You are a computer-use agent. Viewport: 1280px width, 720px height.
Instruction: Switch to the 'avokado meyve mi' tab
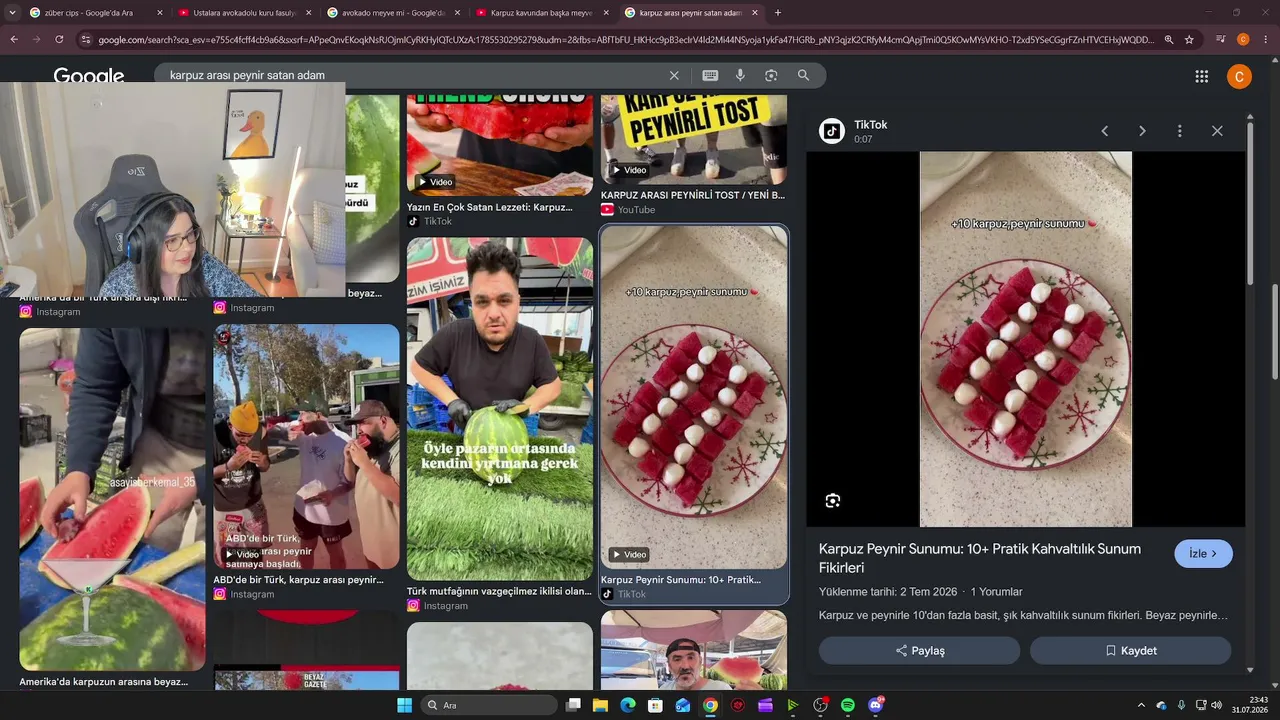click(393, 13)
